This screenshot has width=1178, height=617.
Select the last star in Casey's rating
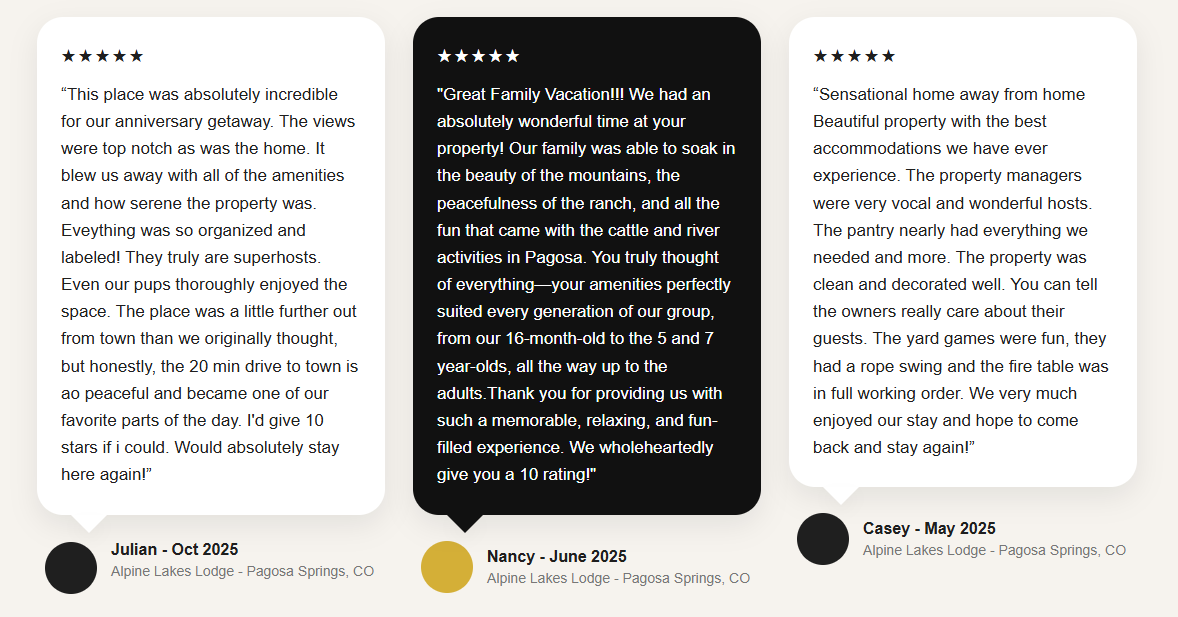[x=888, y=56]
